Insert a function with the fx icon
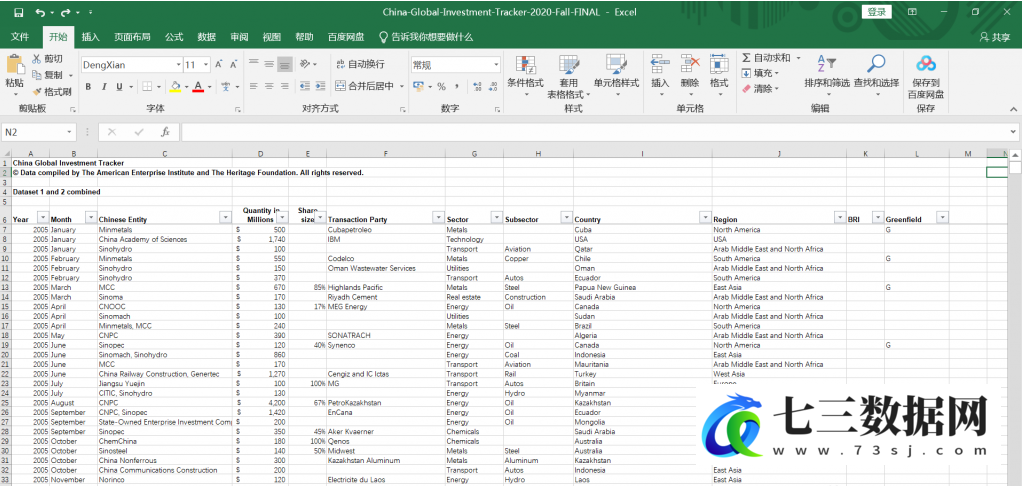The height and width of the screenshot is (486, 1024). click(x=166, y=132)
